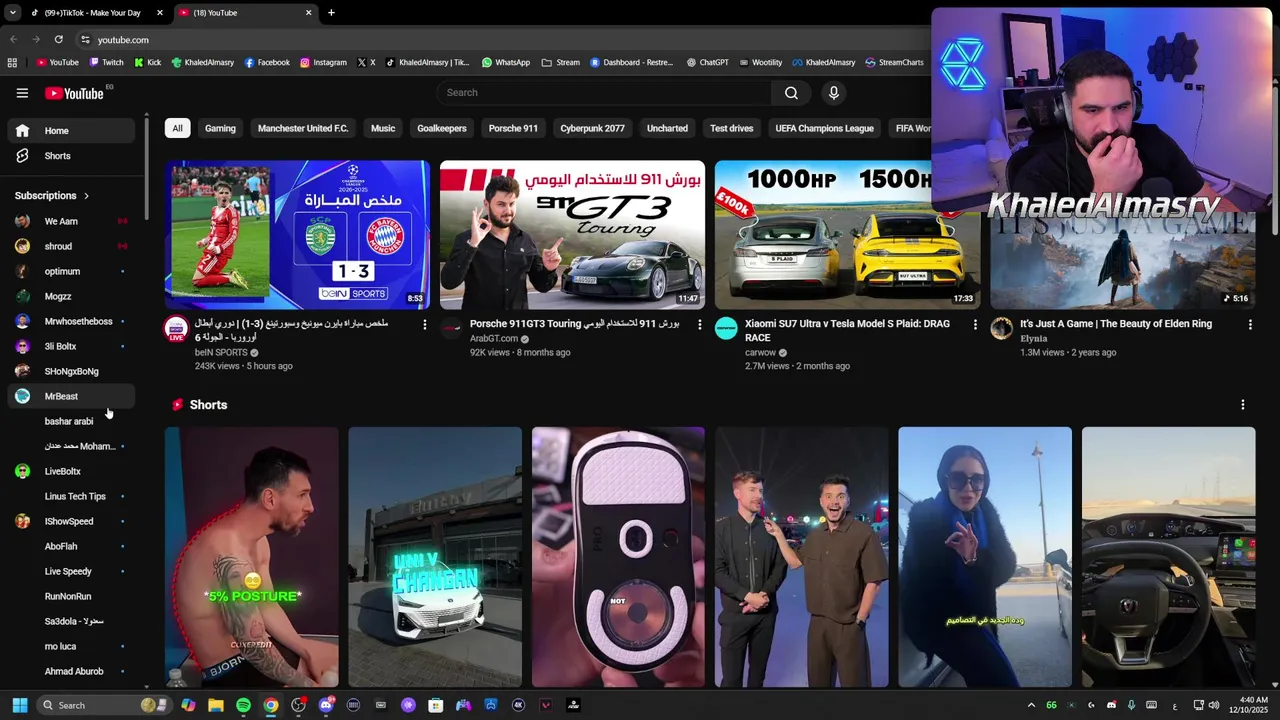Image resolution: width=1280 pixels, height=720 pixels.
Task: Open the YouTube hamburger guide menu
Action: 22,93
